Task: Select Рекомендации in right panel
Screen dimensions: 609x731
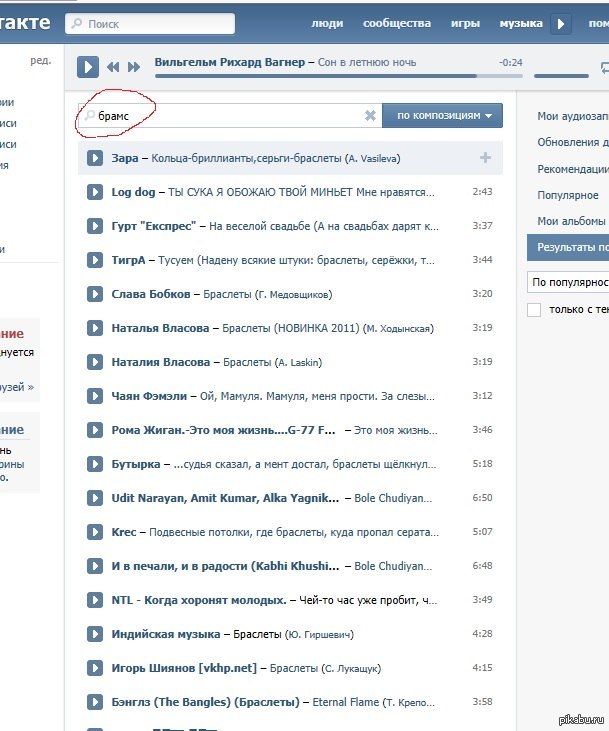Action: [573, 169]
